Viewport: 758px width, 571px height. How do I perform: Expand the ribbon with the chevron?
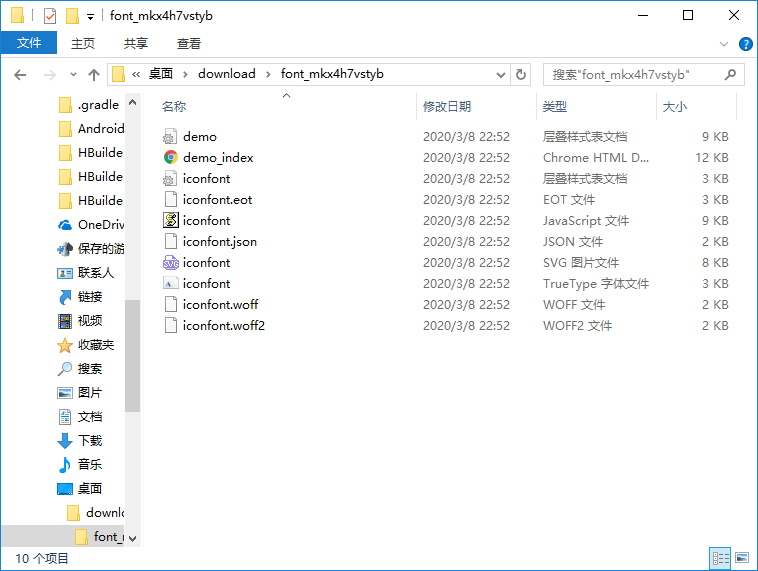coord(724,44)
